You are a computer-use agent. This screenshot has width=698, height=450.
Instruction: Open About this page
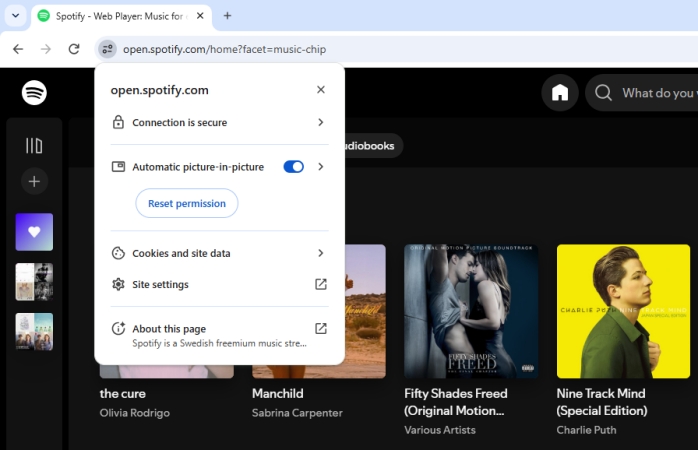(x=219, y=335)
